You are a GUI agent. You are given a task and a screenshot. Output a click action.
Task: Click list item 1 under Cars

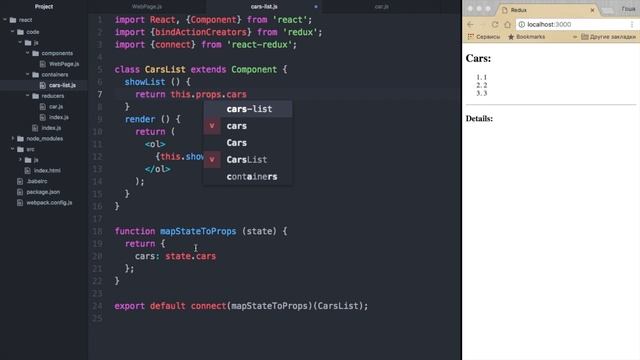coord(482,77)
